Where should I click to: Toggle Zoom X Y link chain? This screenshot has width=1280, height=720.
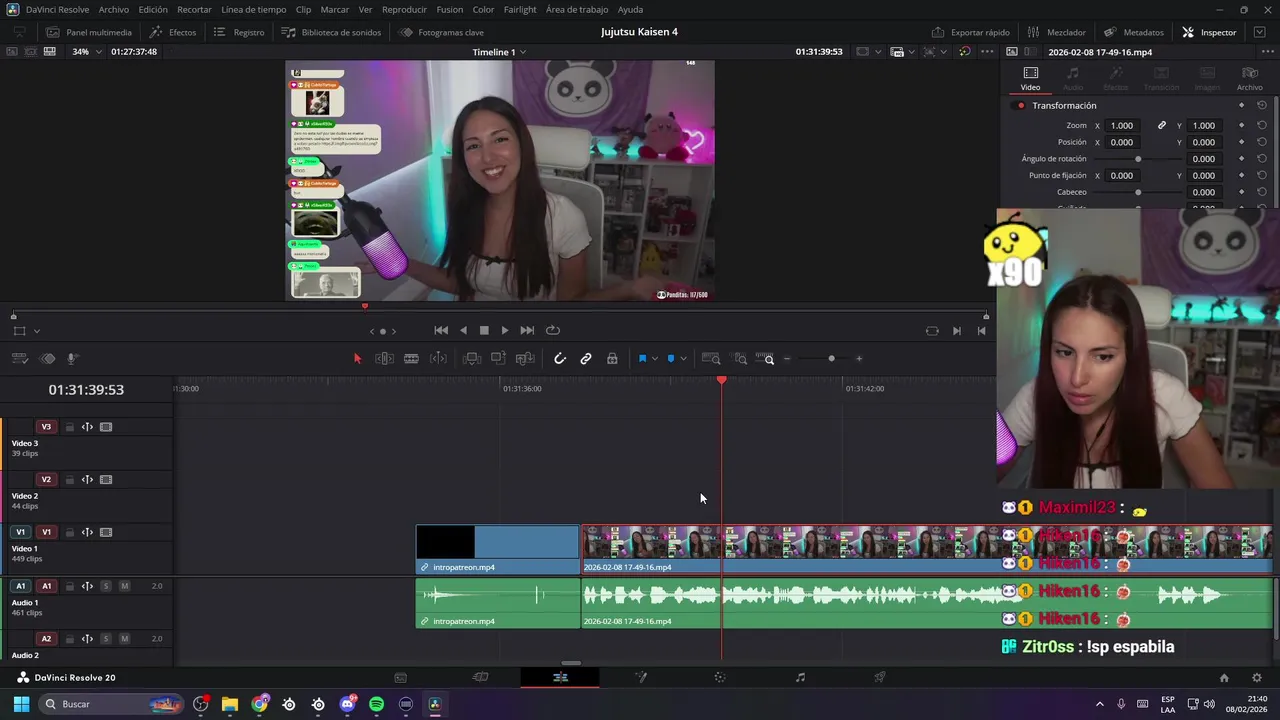[1162, 126]
